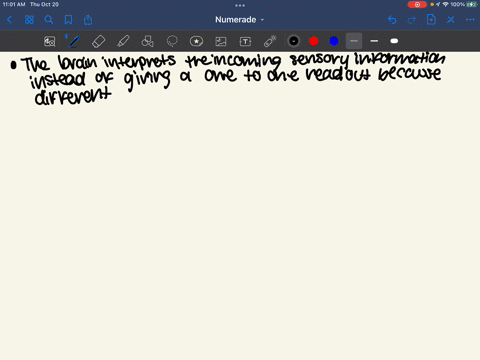Viewport: 480px width, 360px height.
Task: Open the search magnifier
Action: pyautogui.click(x=49, y=20)
